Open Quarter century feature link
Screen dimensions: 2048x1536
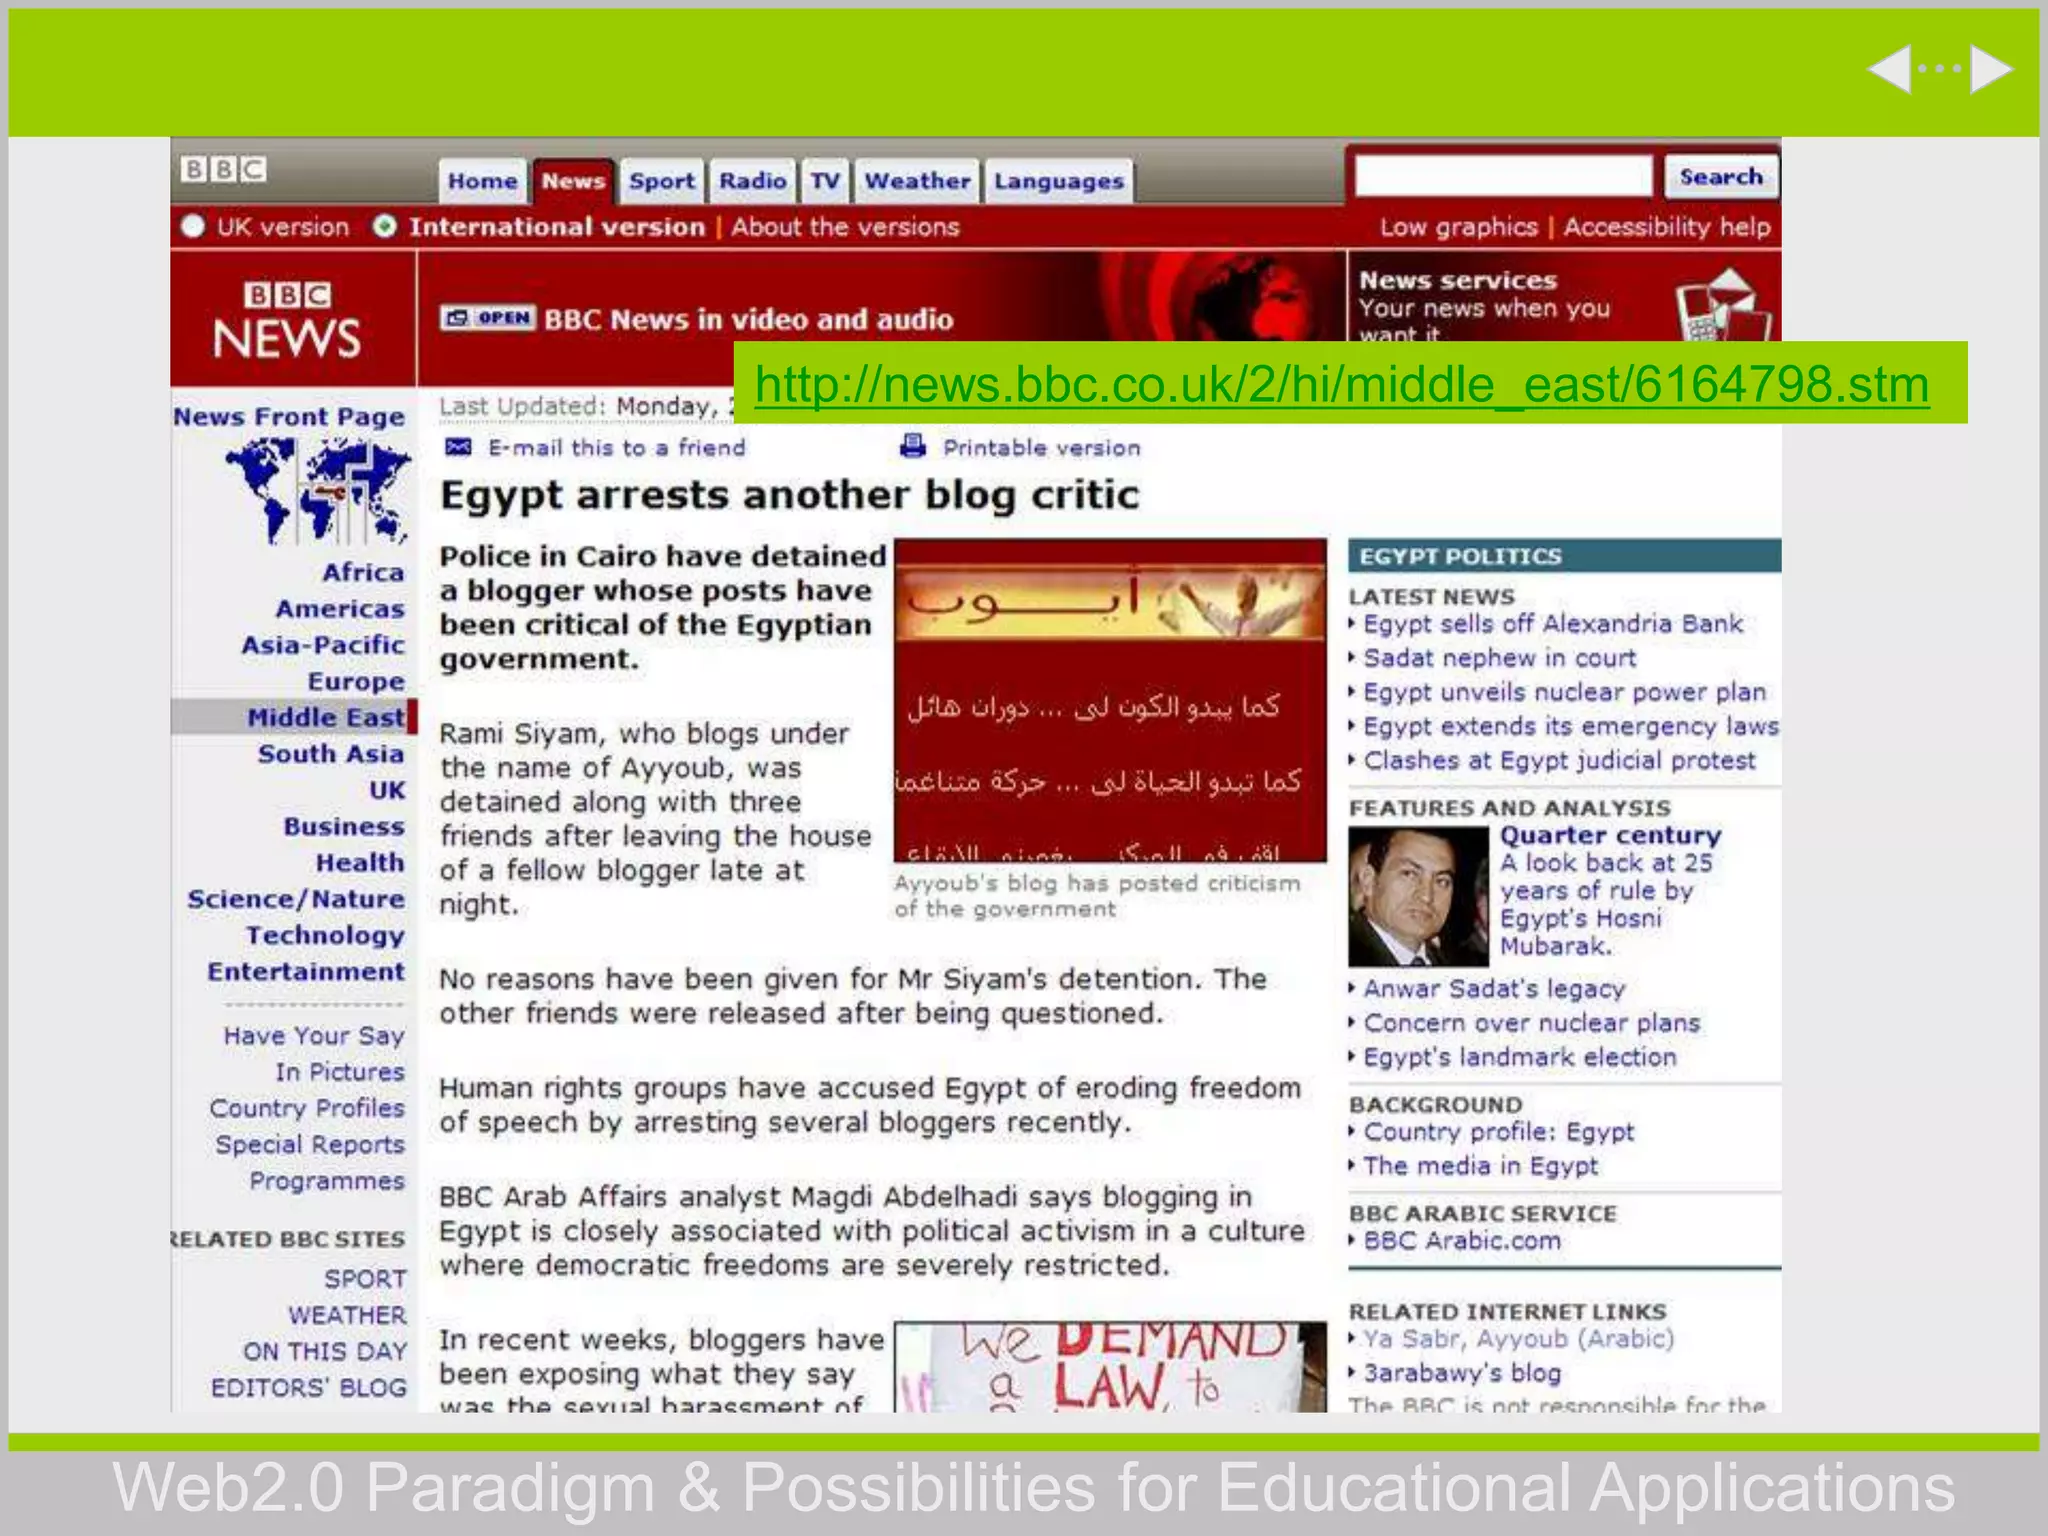[1610, 835]
